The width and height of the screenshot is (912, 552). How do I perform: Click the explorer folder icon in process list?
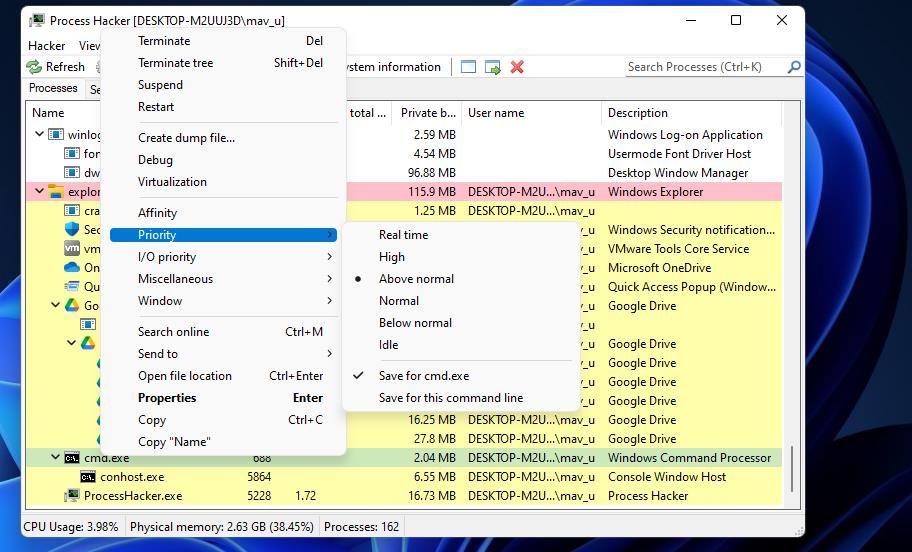56,191
